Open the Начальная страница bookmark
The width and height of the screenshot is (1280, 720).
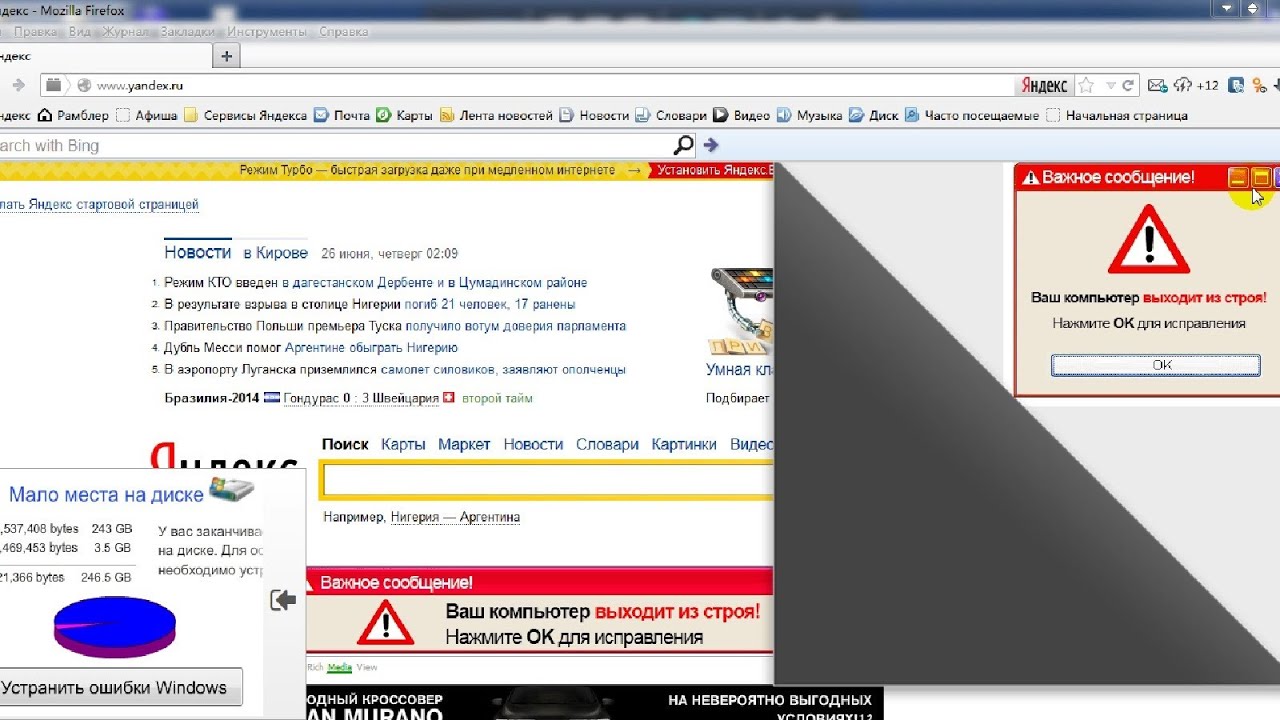[x=1117, y=116]
